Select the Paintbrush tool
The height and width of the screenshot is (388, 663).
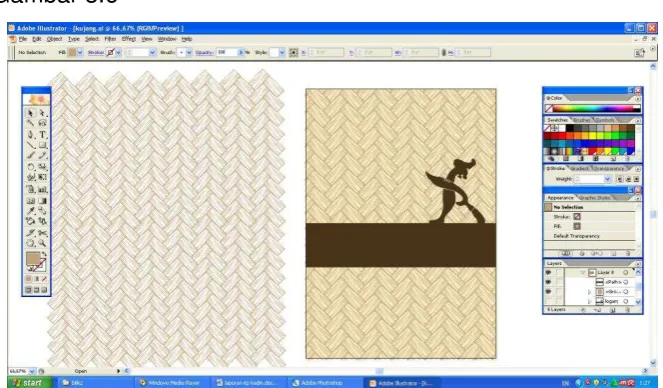(30, 155)
